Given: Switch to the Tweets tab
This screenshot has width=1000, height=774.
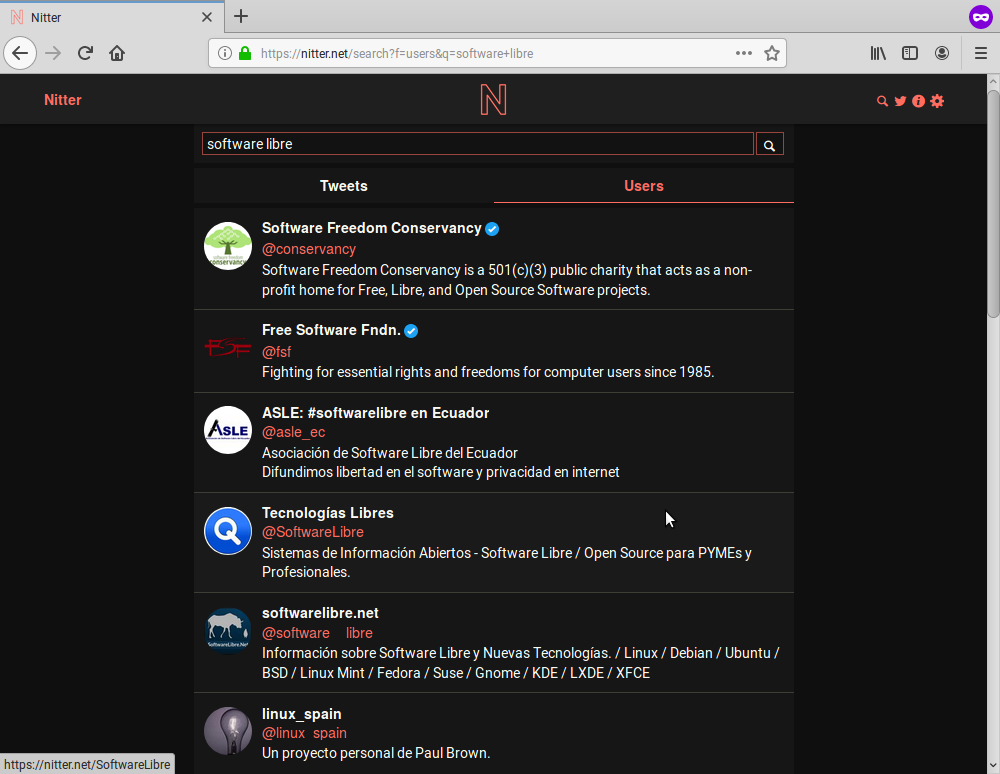Looking at the screenshot, I should (343, 186).
